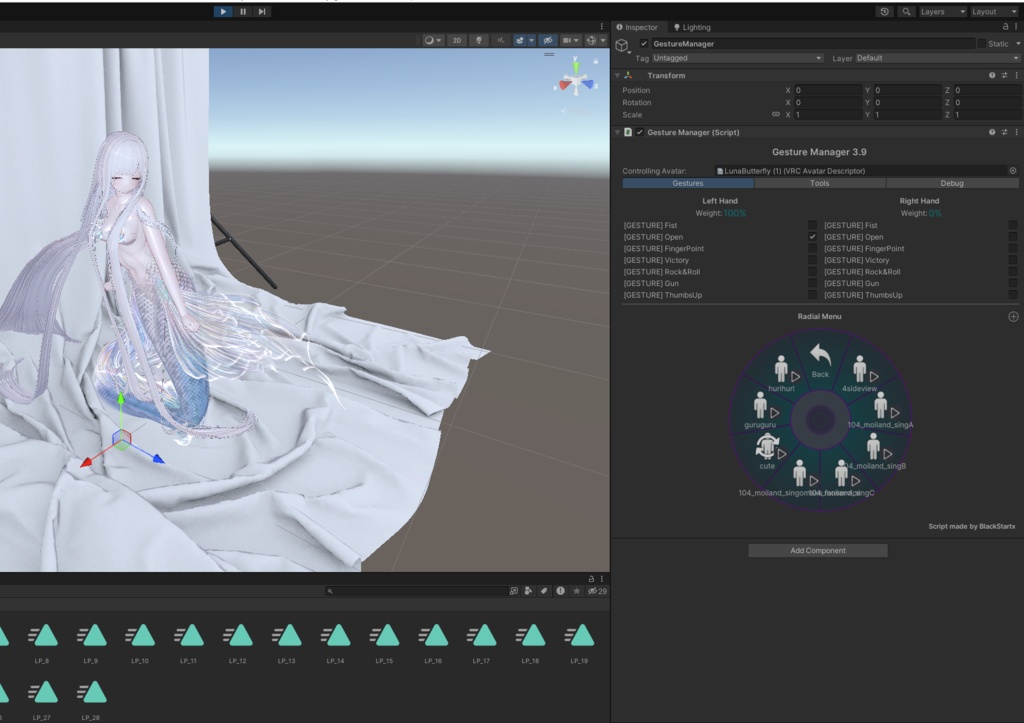Click the radial menu center puppet circle
This screenshot has width=1024, height=723.
820,419
